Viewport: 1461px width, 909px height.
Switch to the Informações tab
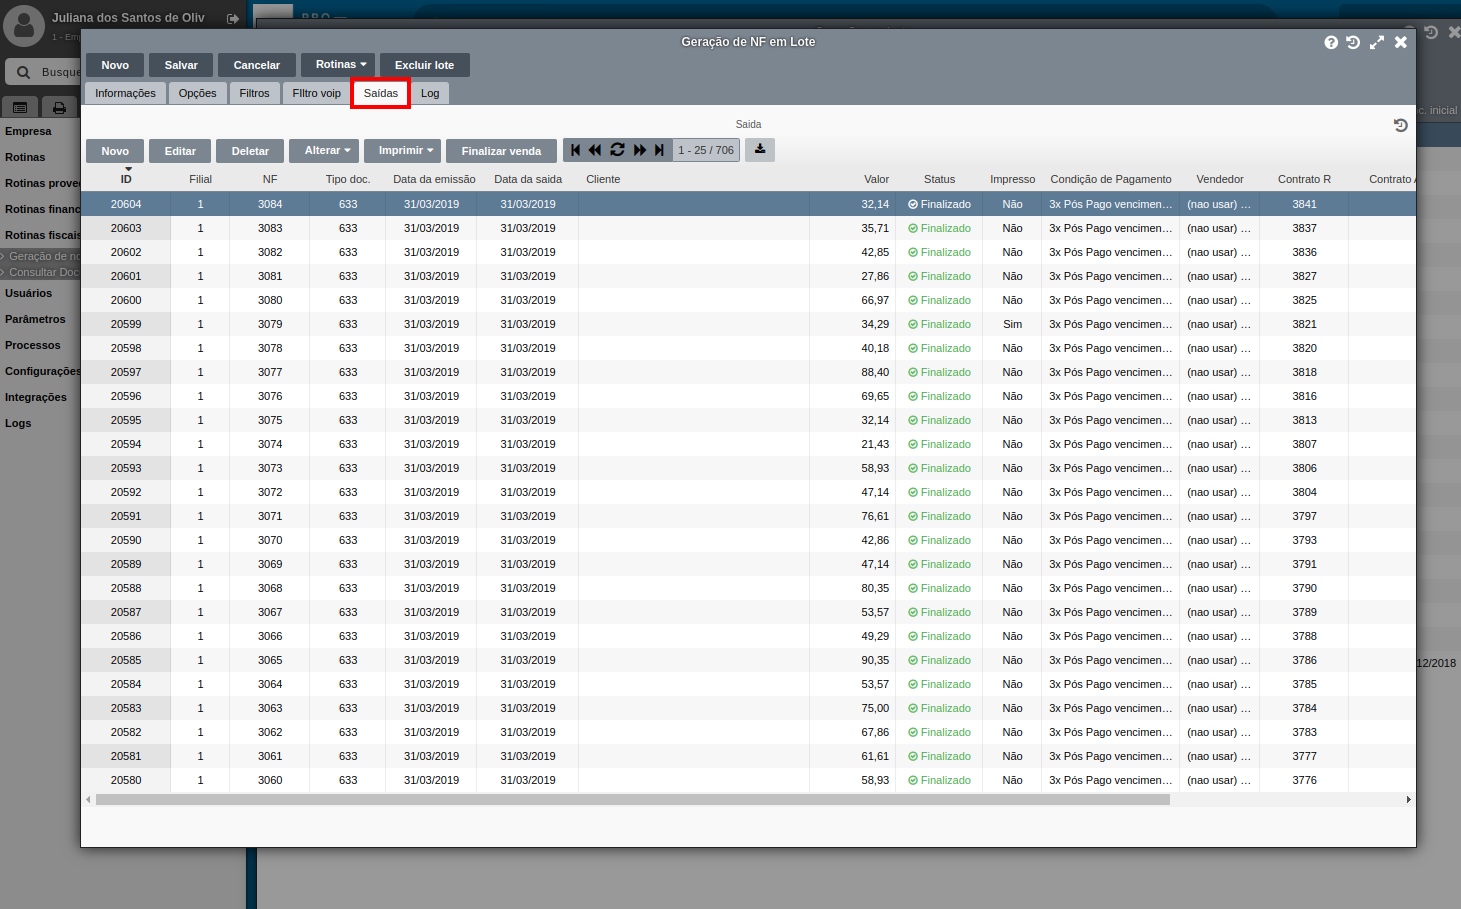(x=125, y=93)
